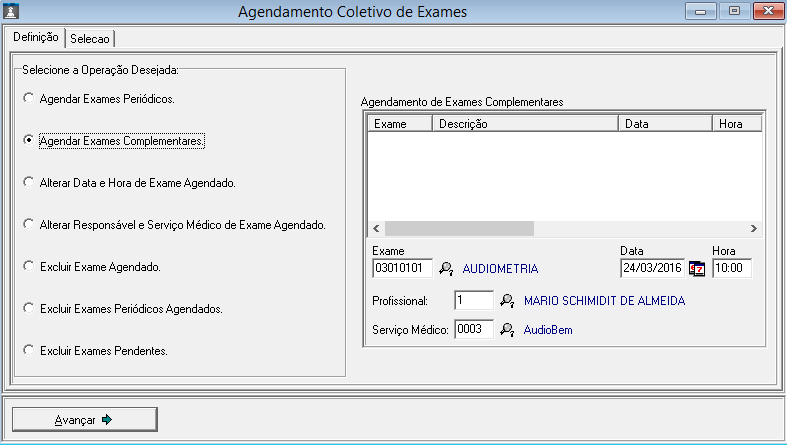
Task: Focus the Hora field 10:00
Action: (x=732, y=268)
